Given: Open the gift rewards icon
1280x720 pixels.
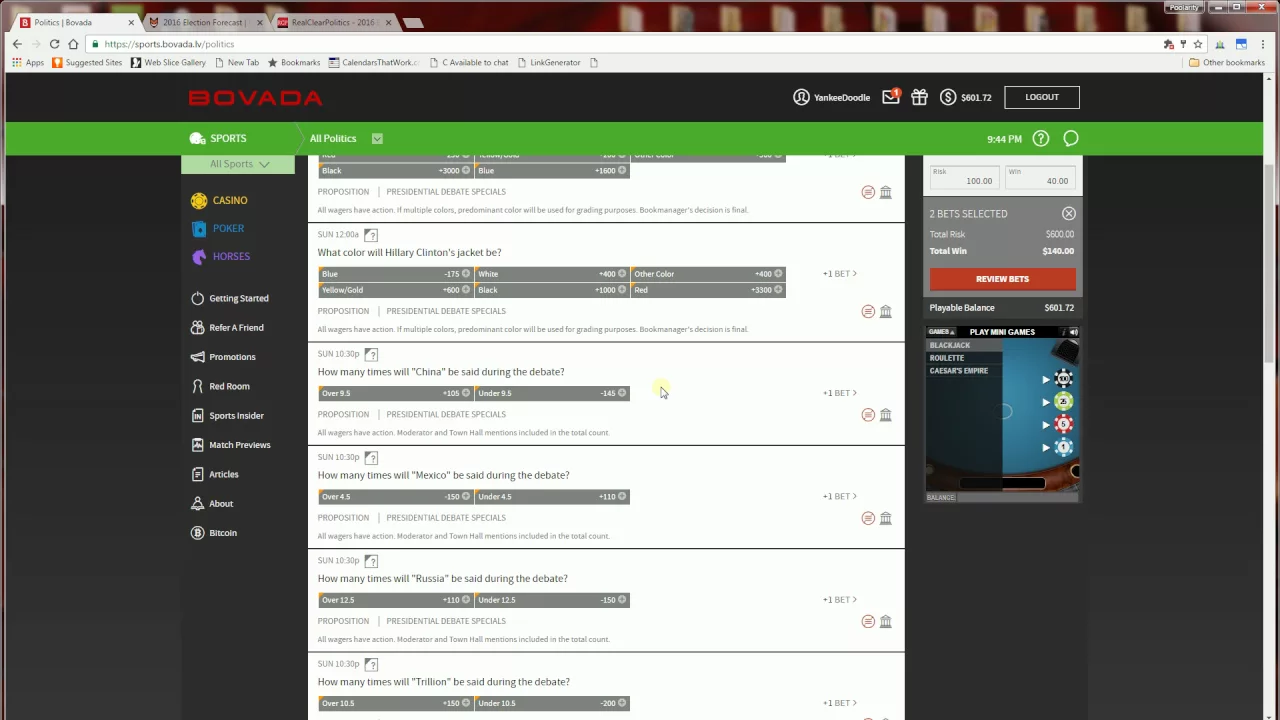Looking at the screenshot, I should pos(919,97).
